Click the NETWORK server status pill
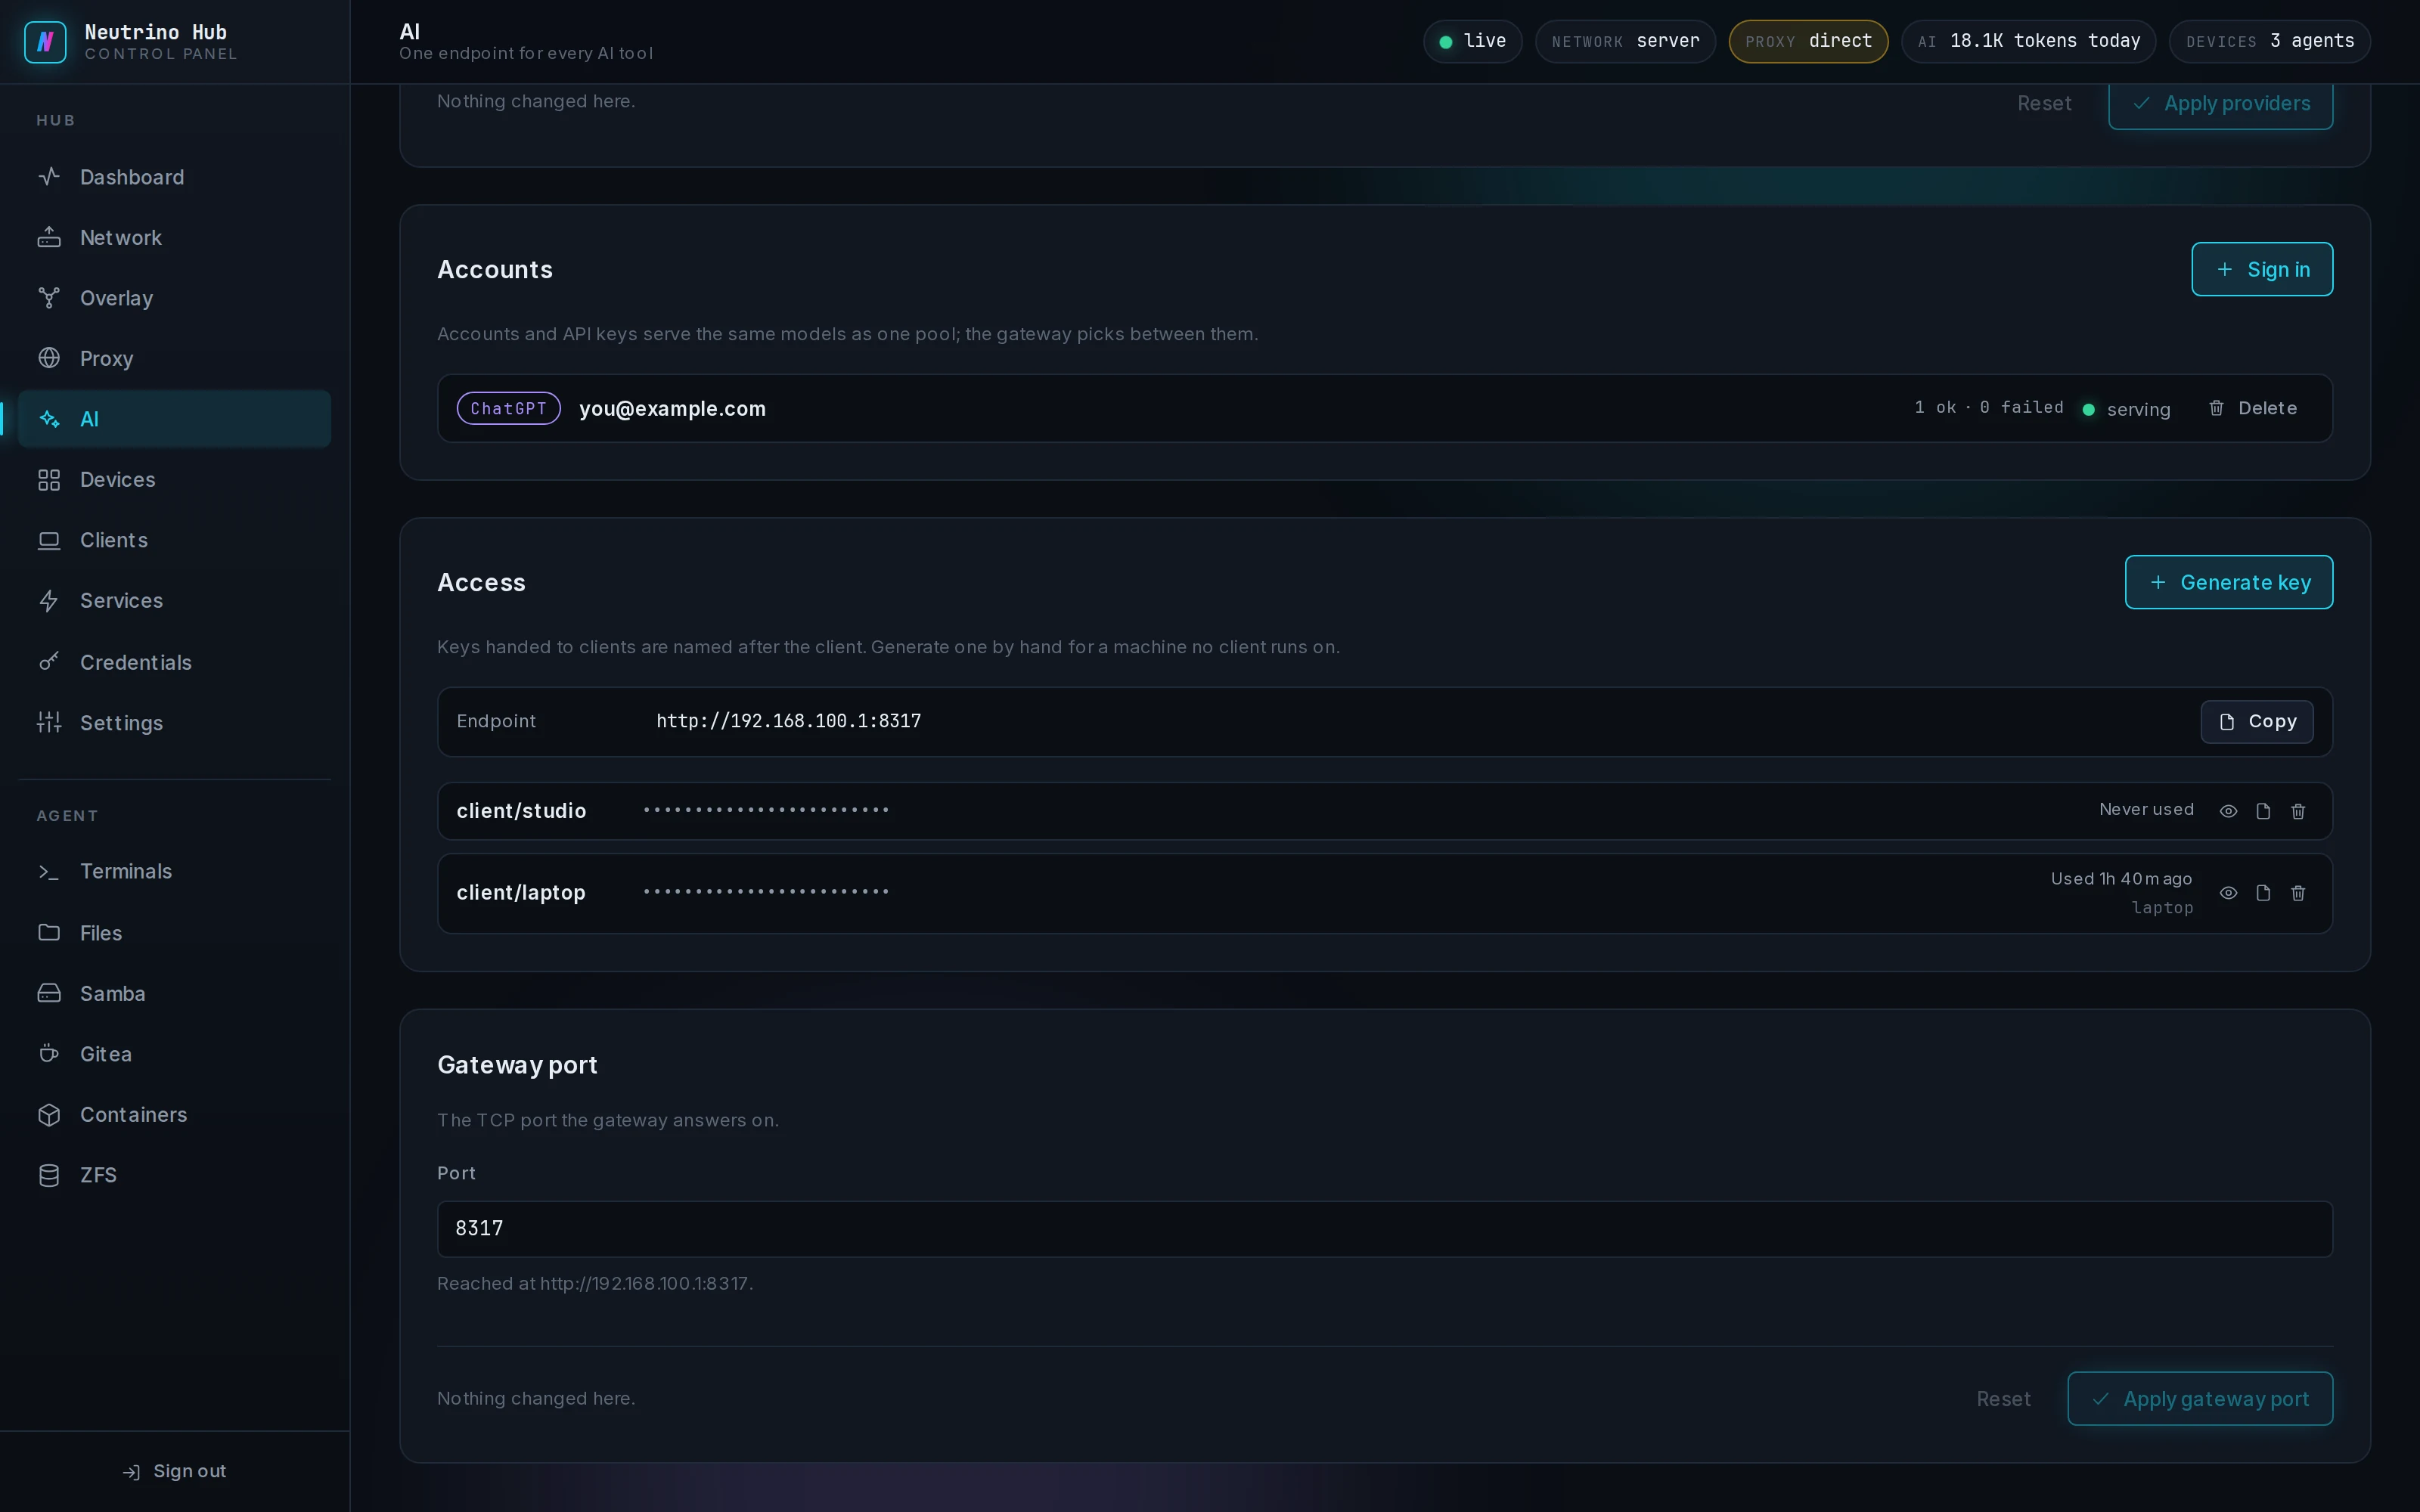The image size is (2420, 1512). coord(1625,41)
